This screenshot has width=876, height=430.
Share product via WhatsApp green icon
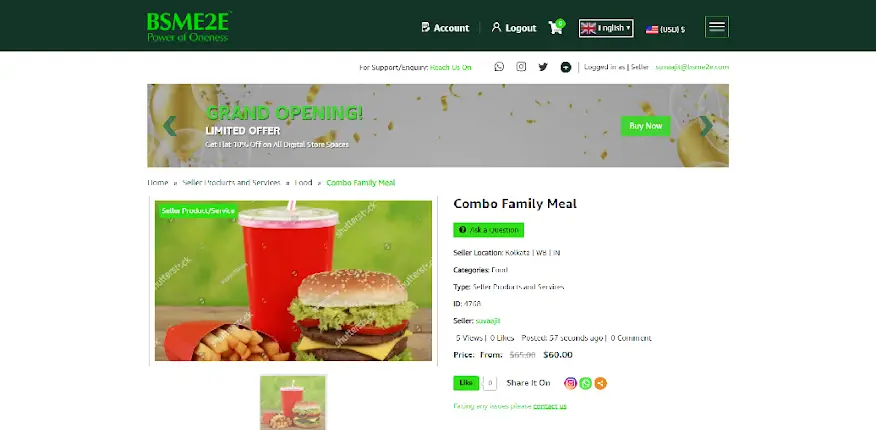coord(585,383)
